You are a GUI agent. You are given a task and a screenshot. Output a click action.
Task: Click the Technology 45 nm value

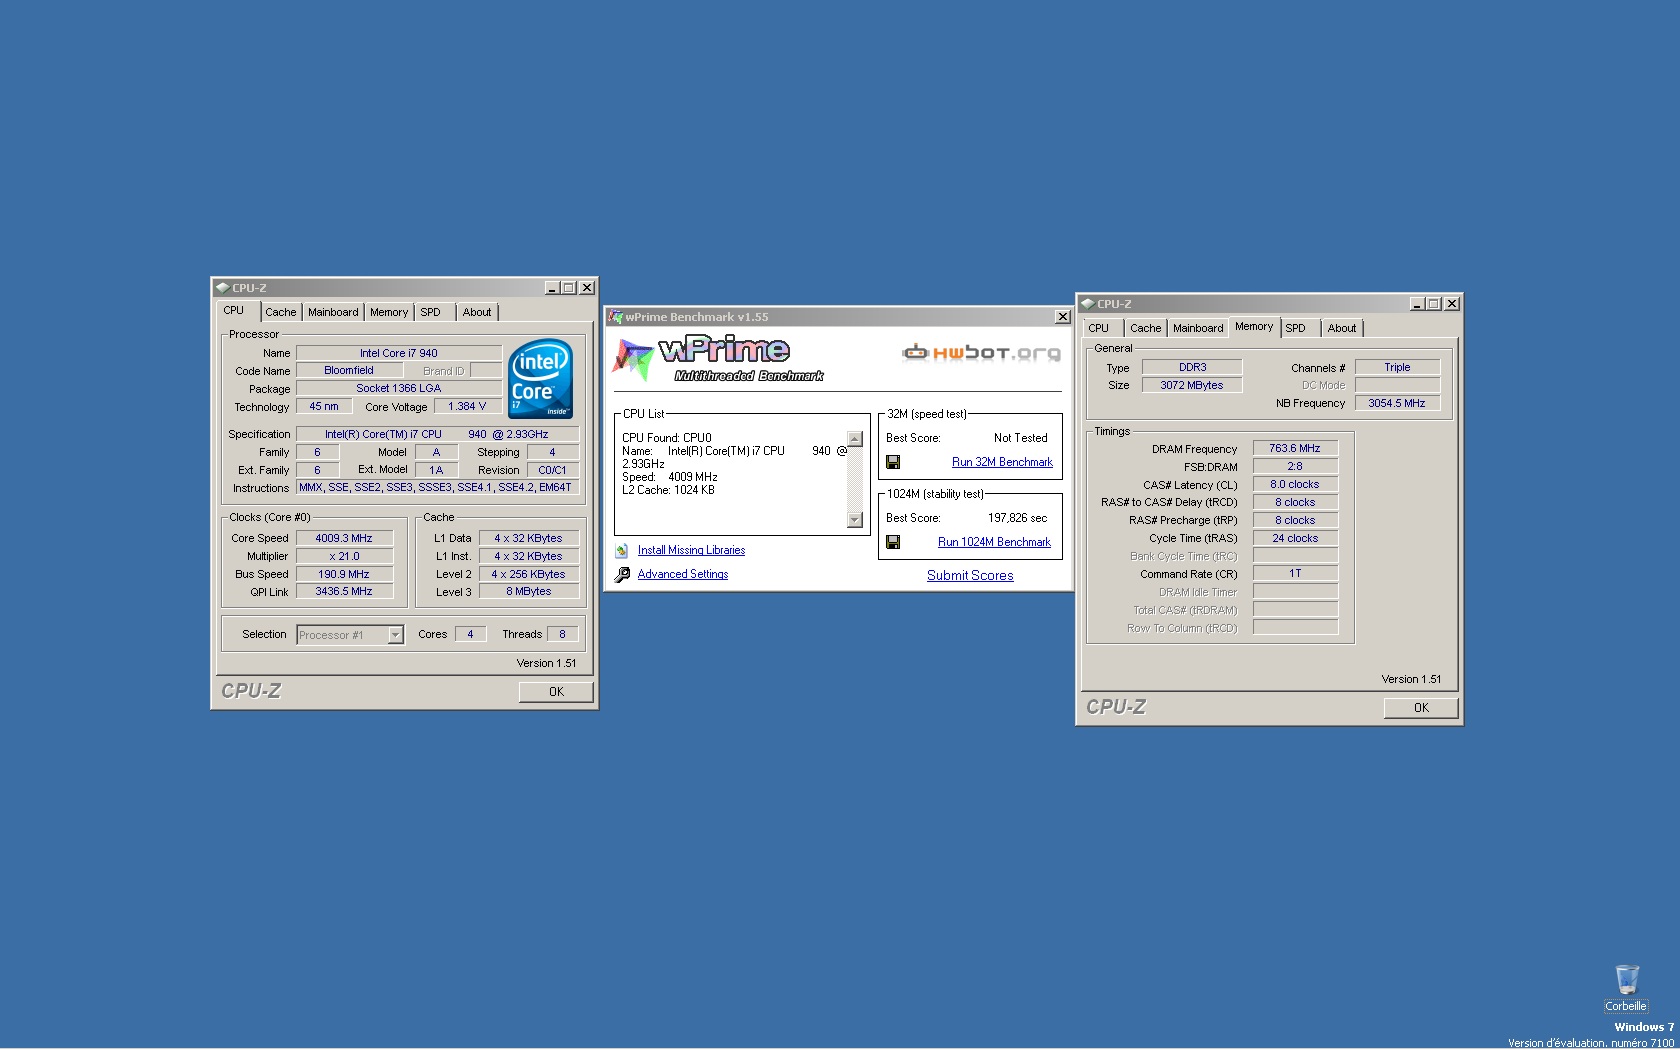click(324, 407)
